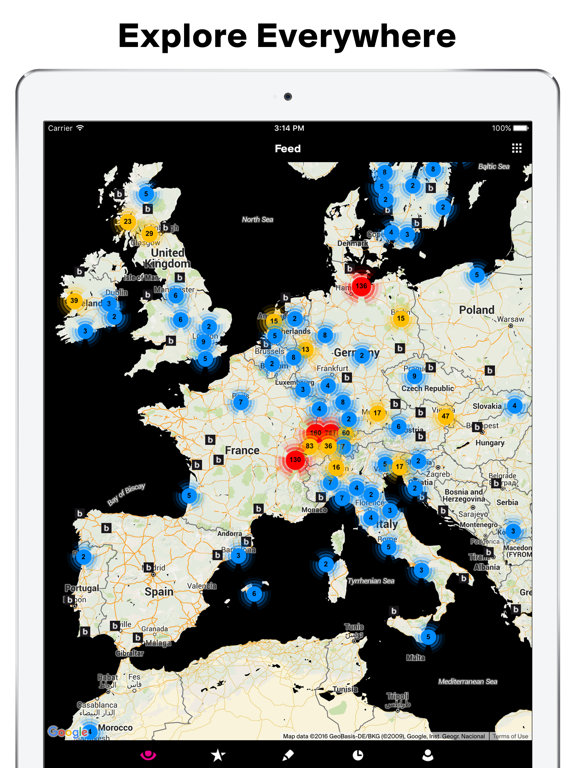Open the star favorites tab

[218, 755]
